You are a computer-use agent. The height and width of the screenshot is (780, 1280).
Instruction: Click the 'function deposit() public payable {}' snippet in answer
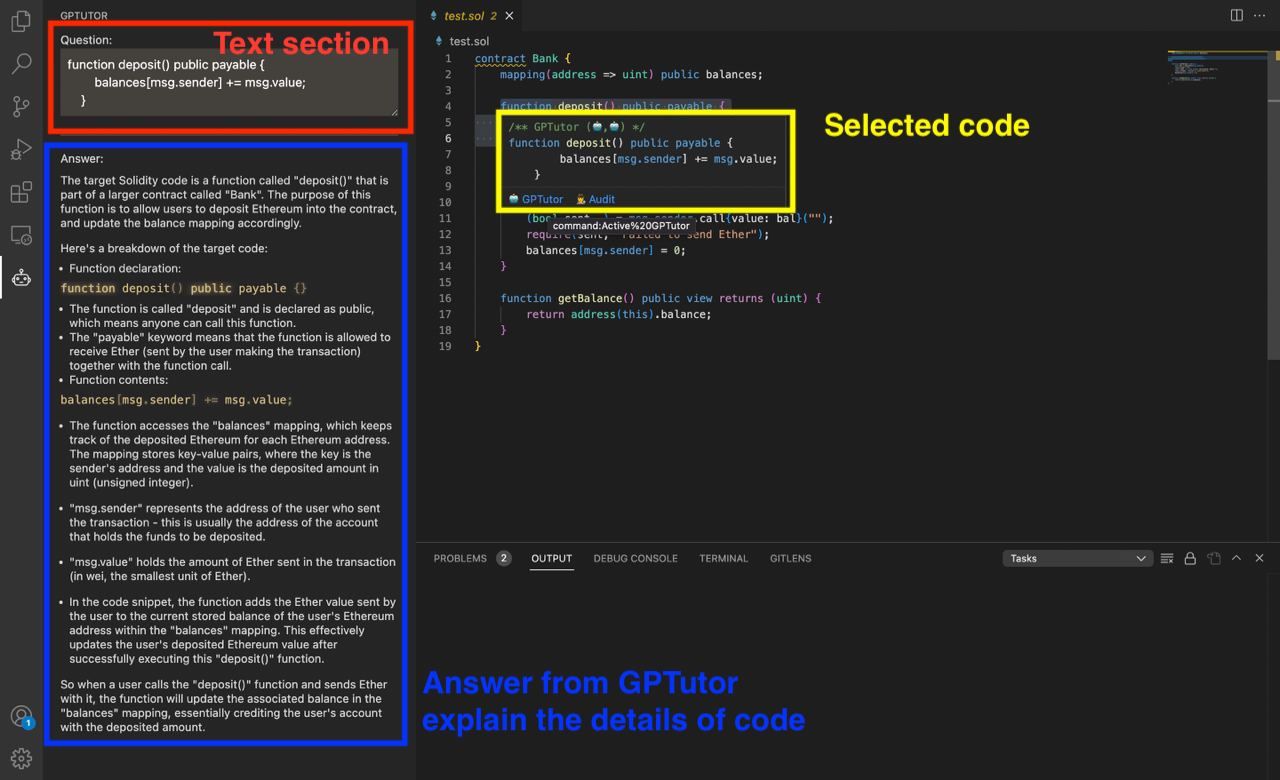(x=184, y=288)
